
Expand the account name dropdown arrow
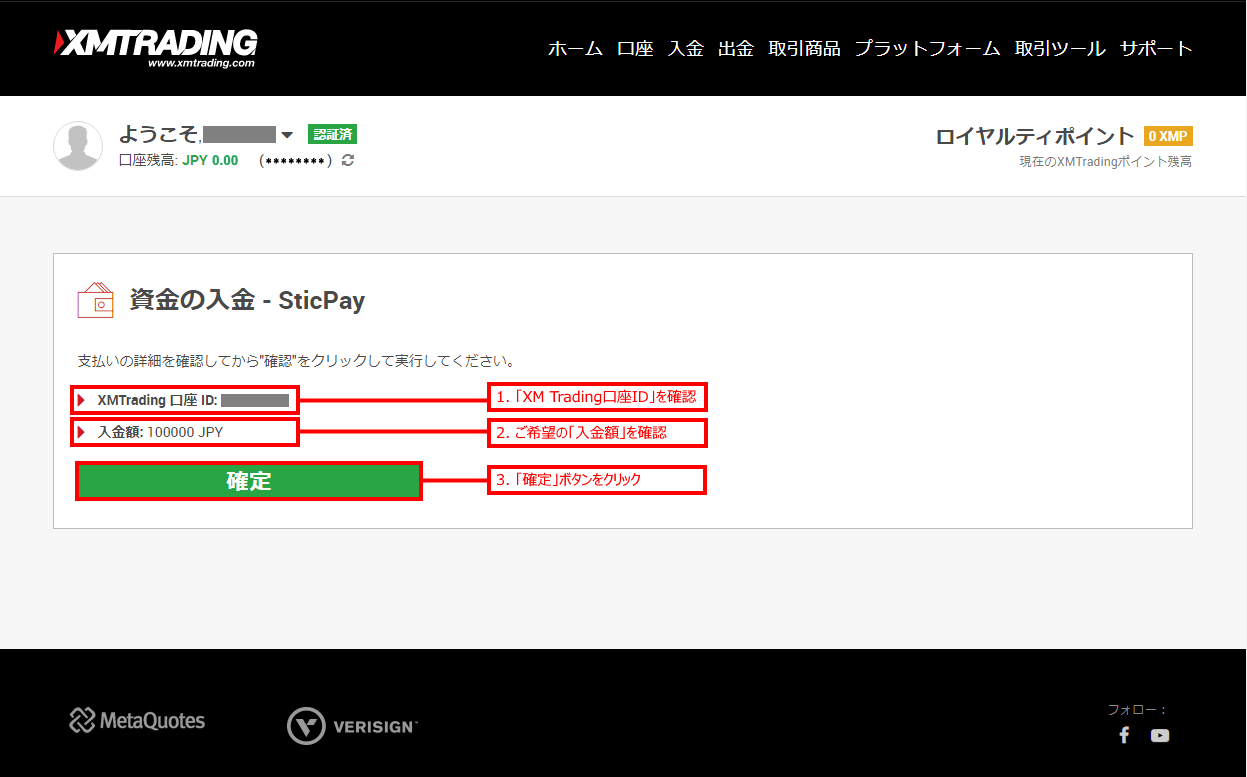tap(287, 135)
